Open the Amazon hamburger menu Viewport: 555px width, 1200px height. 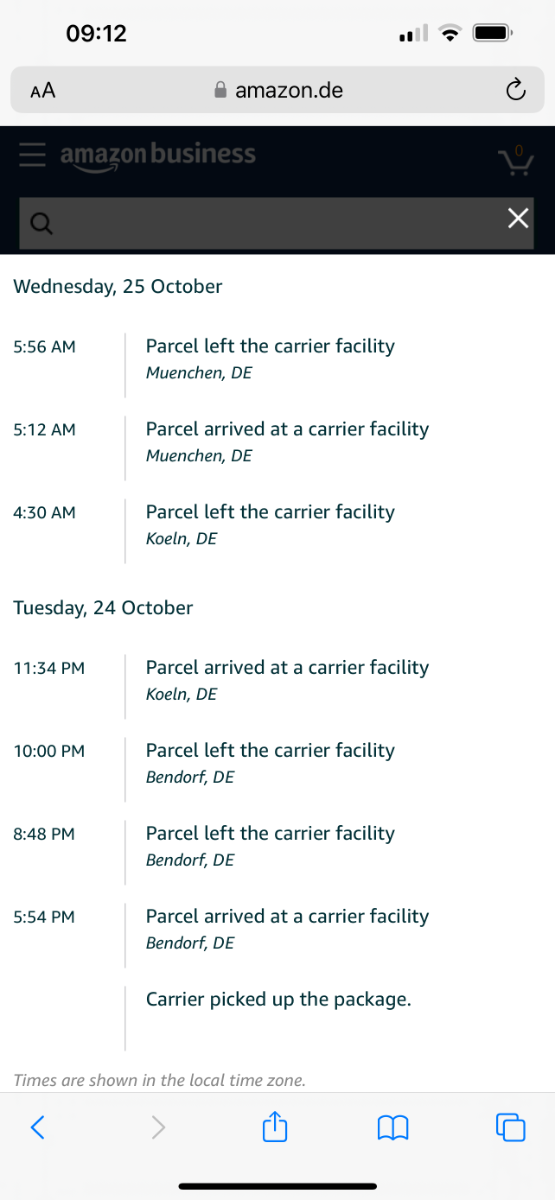33,155
